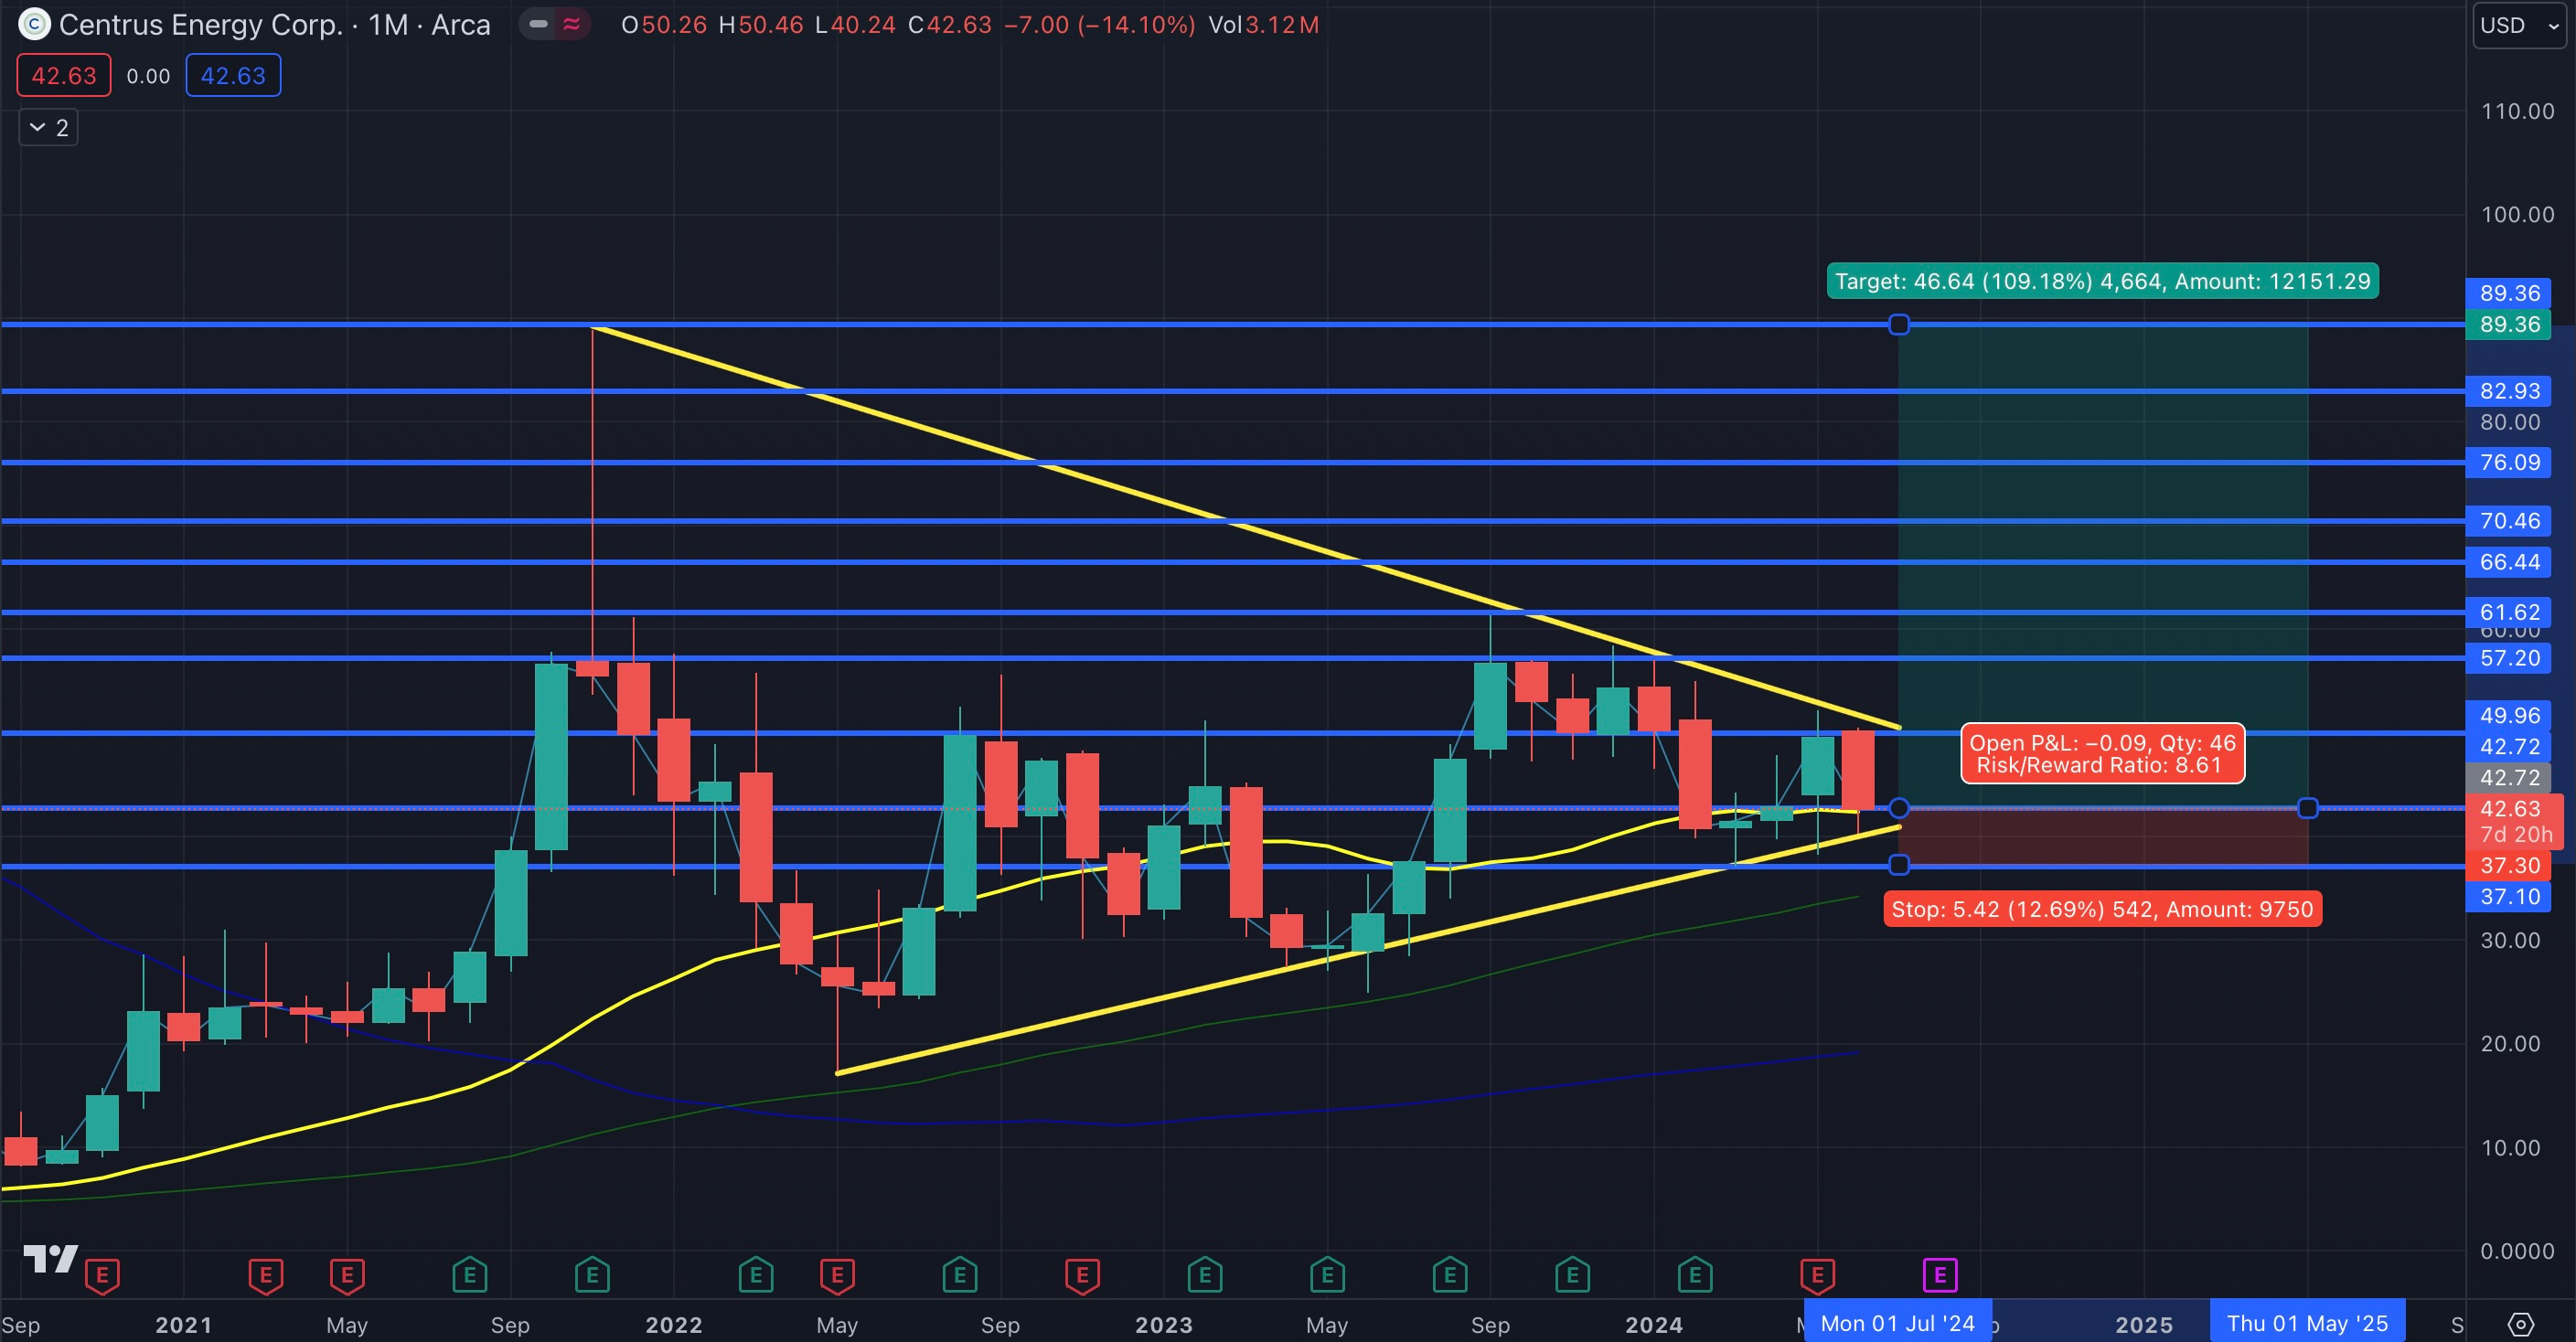Open the USD currency dropdown
This screenshot has width=2576, height=1342.
point(2518,25)
